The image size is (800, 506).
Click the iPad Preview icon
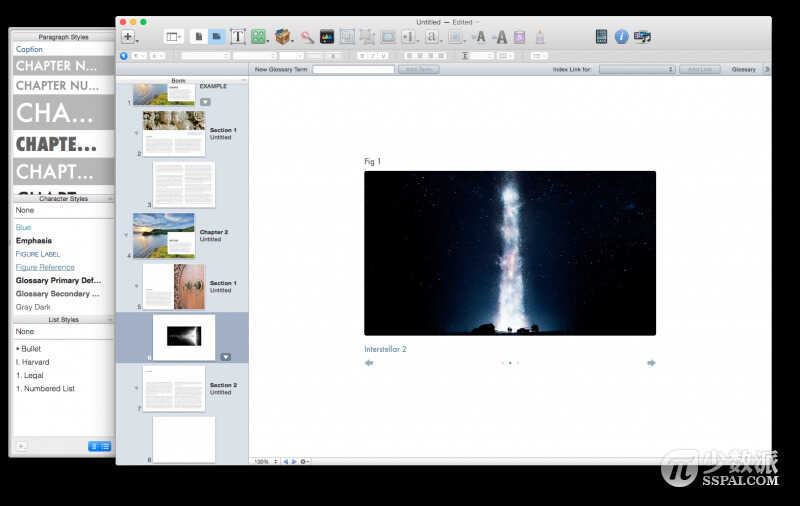(x=602, y=37)
